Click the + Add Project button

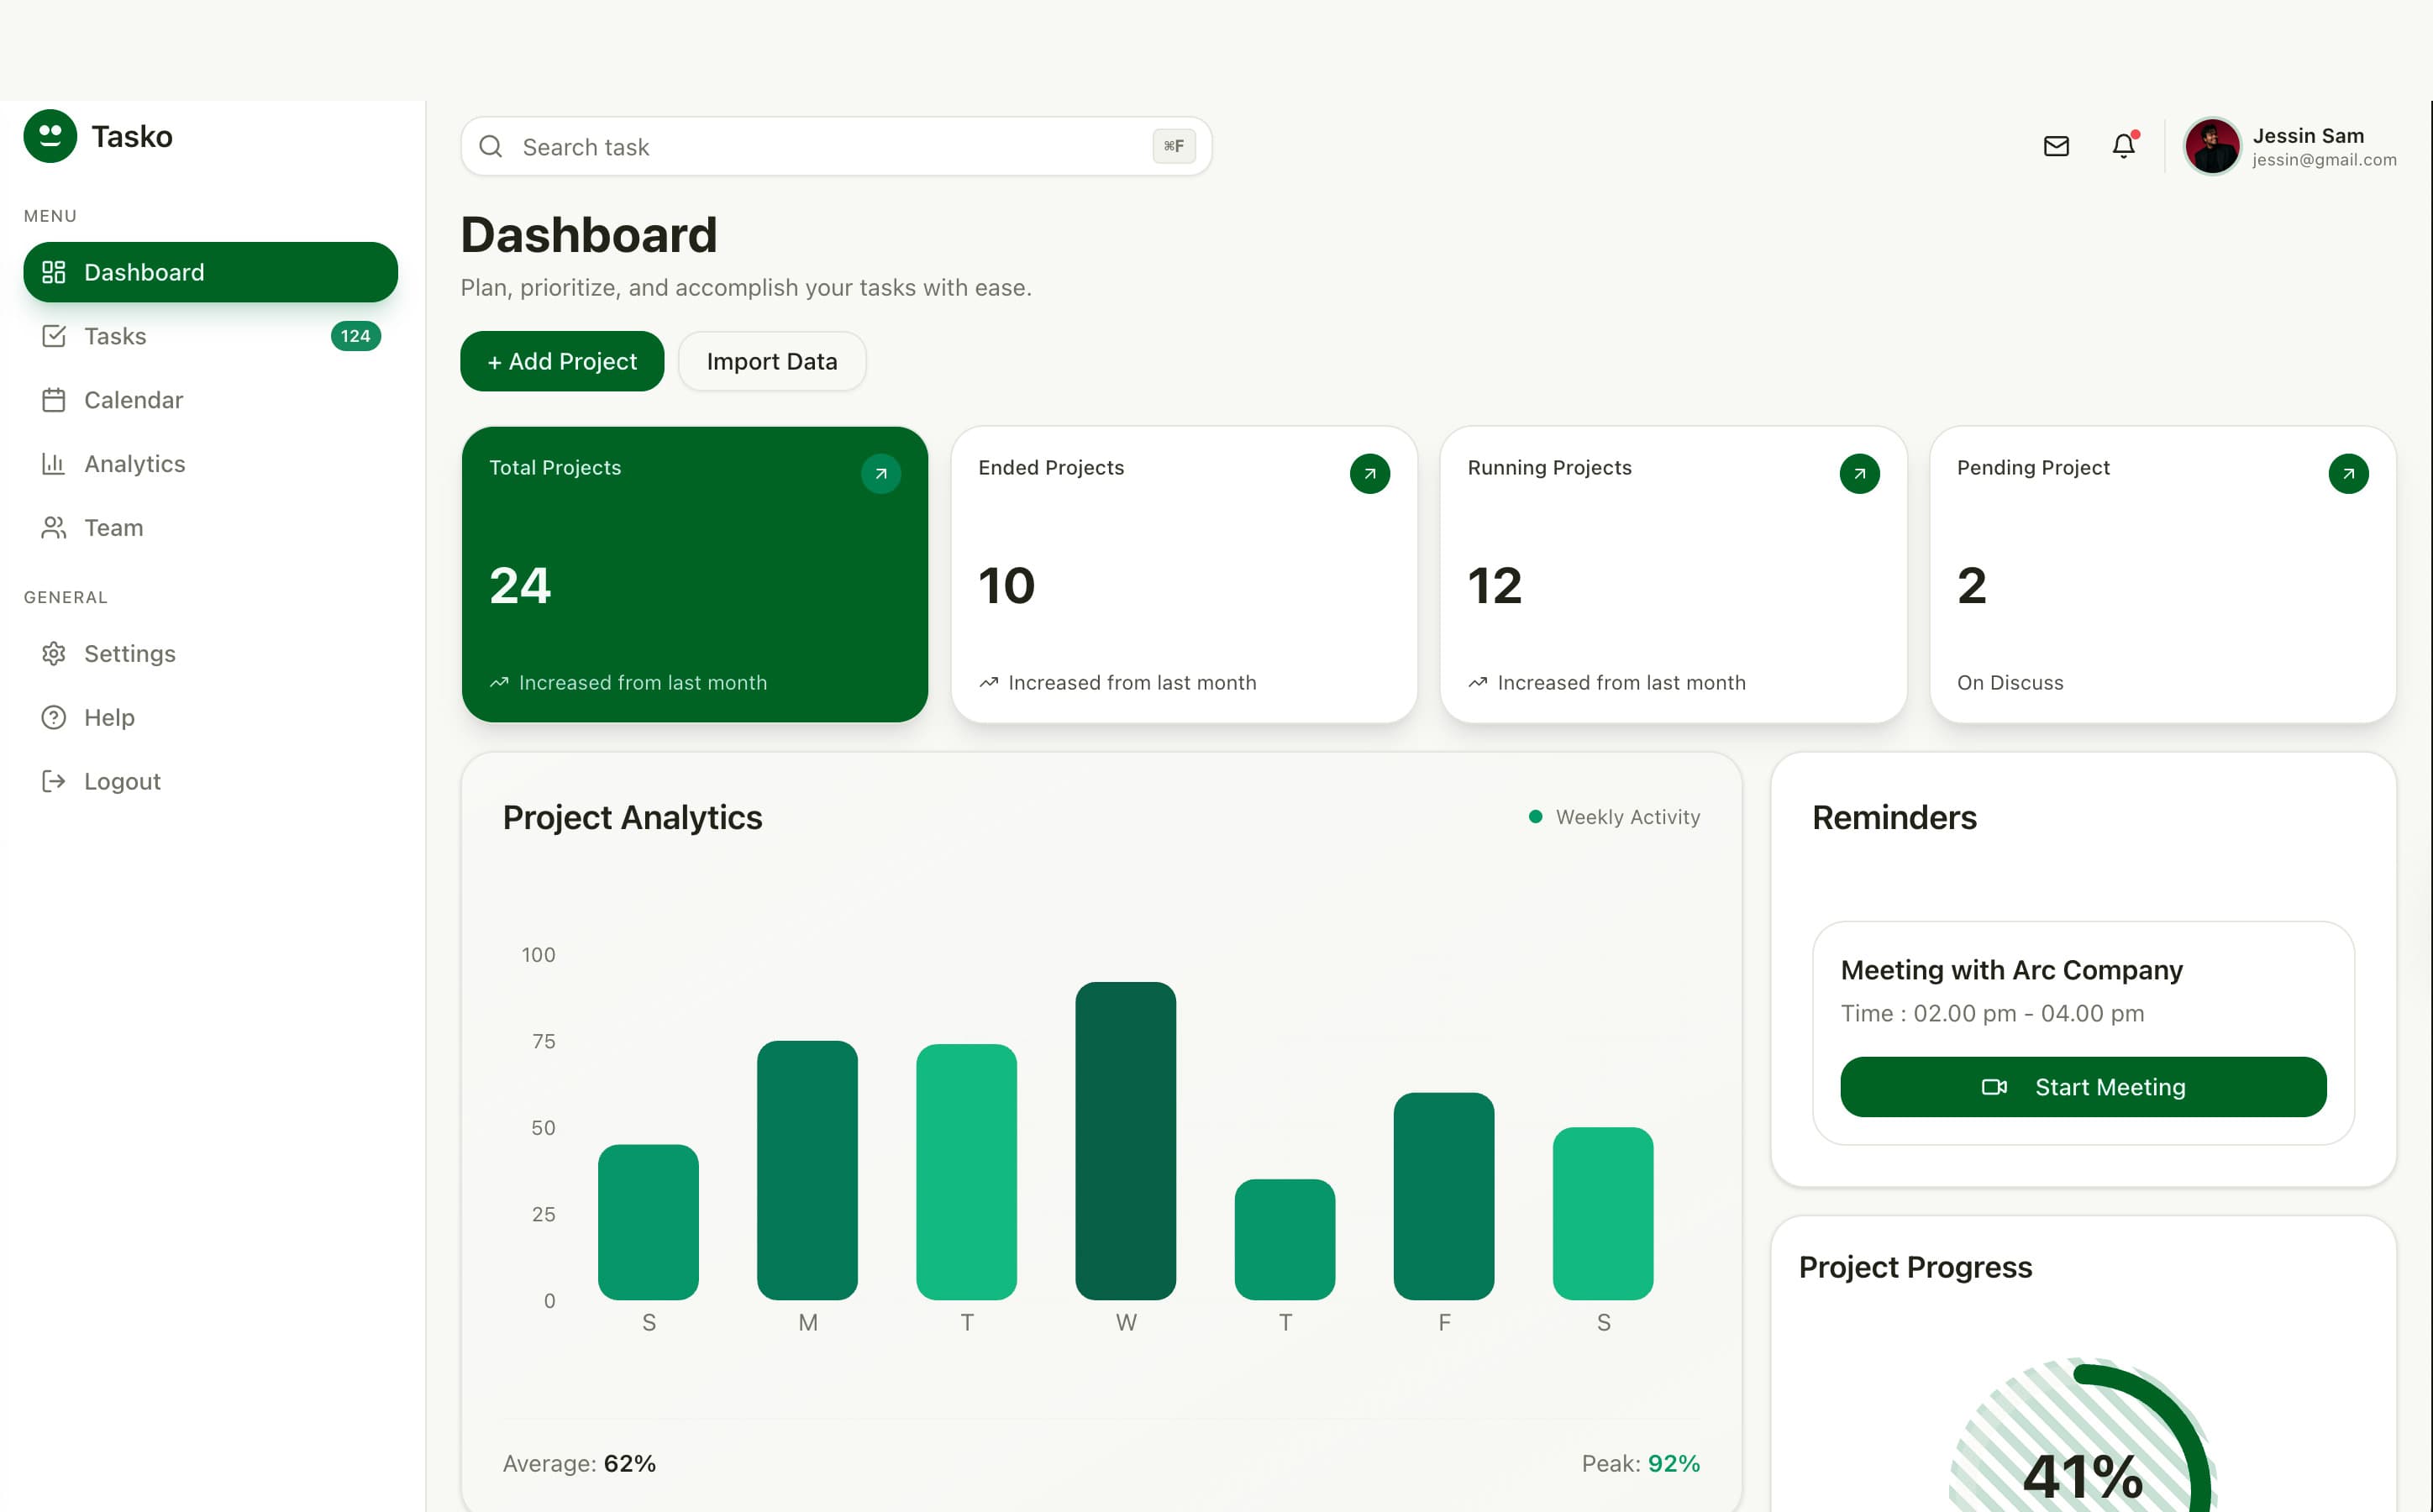(x=561, y=361)
